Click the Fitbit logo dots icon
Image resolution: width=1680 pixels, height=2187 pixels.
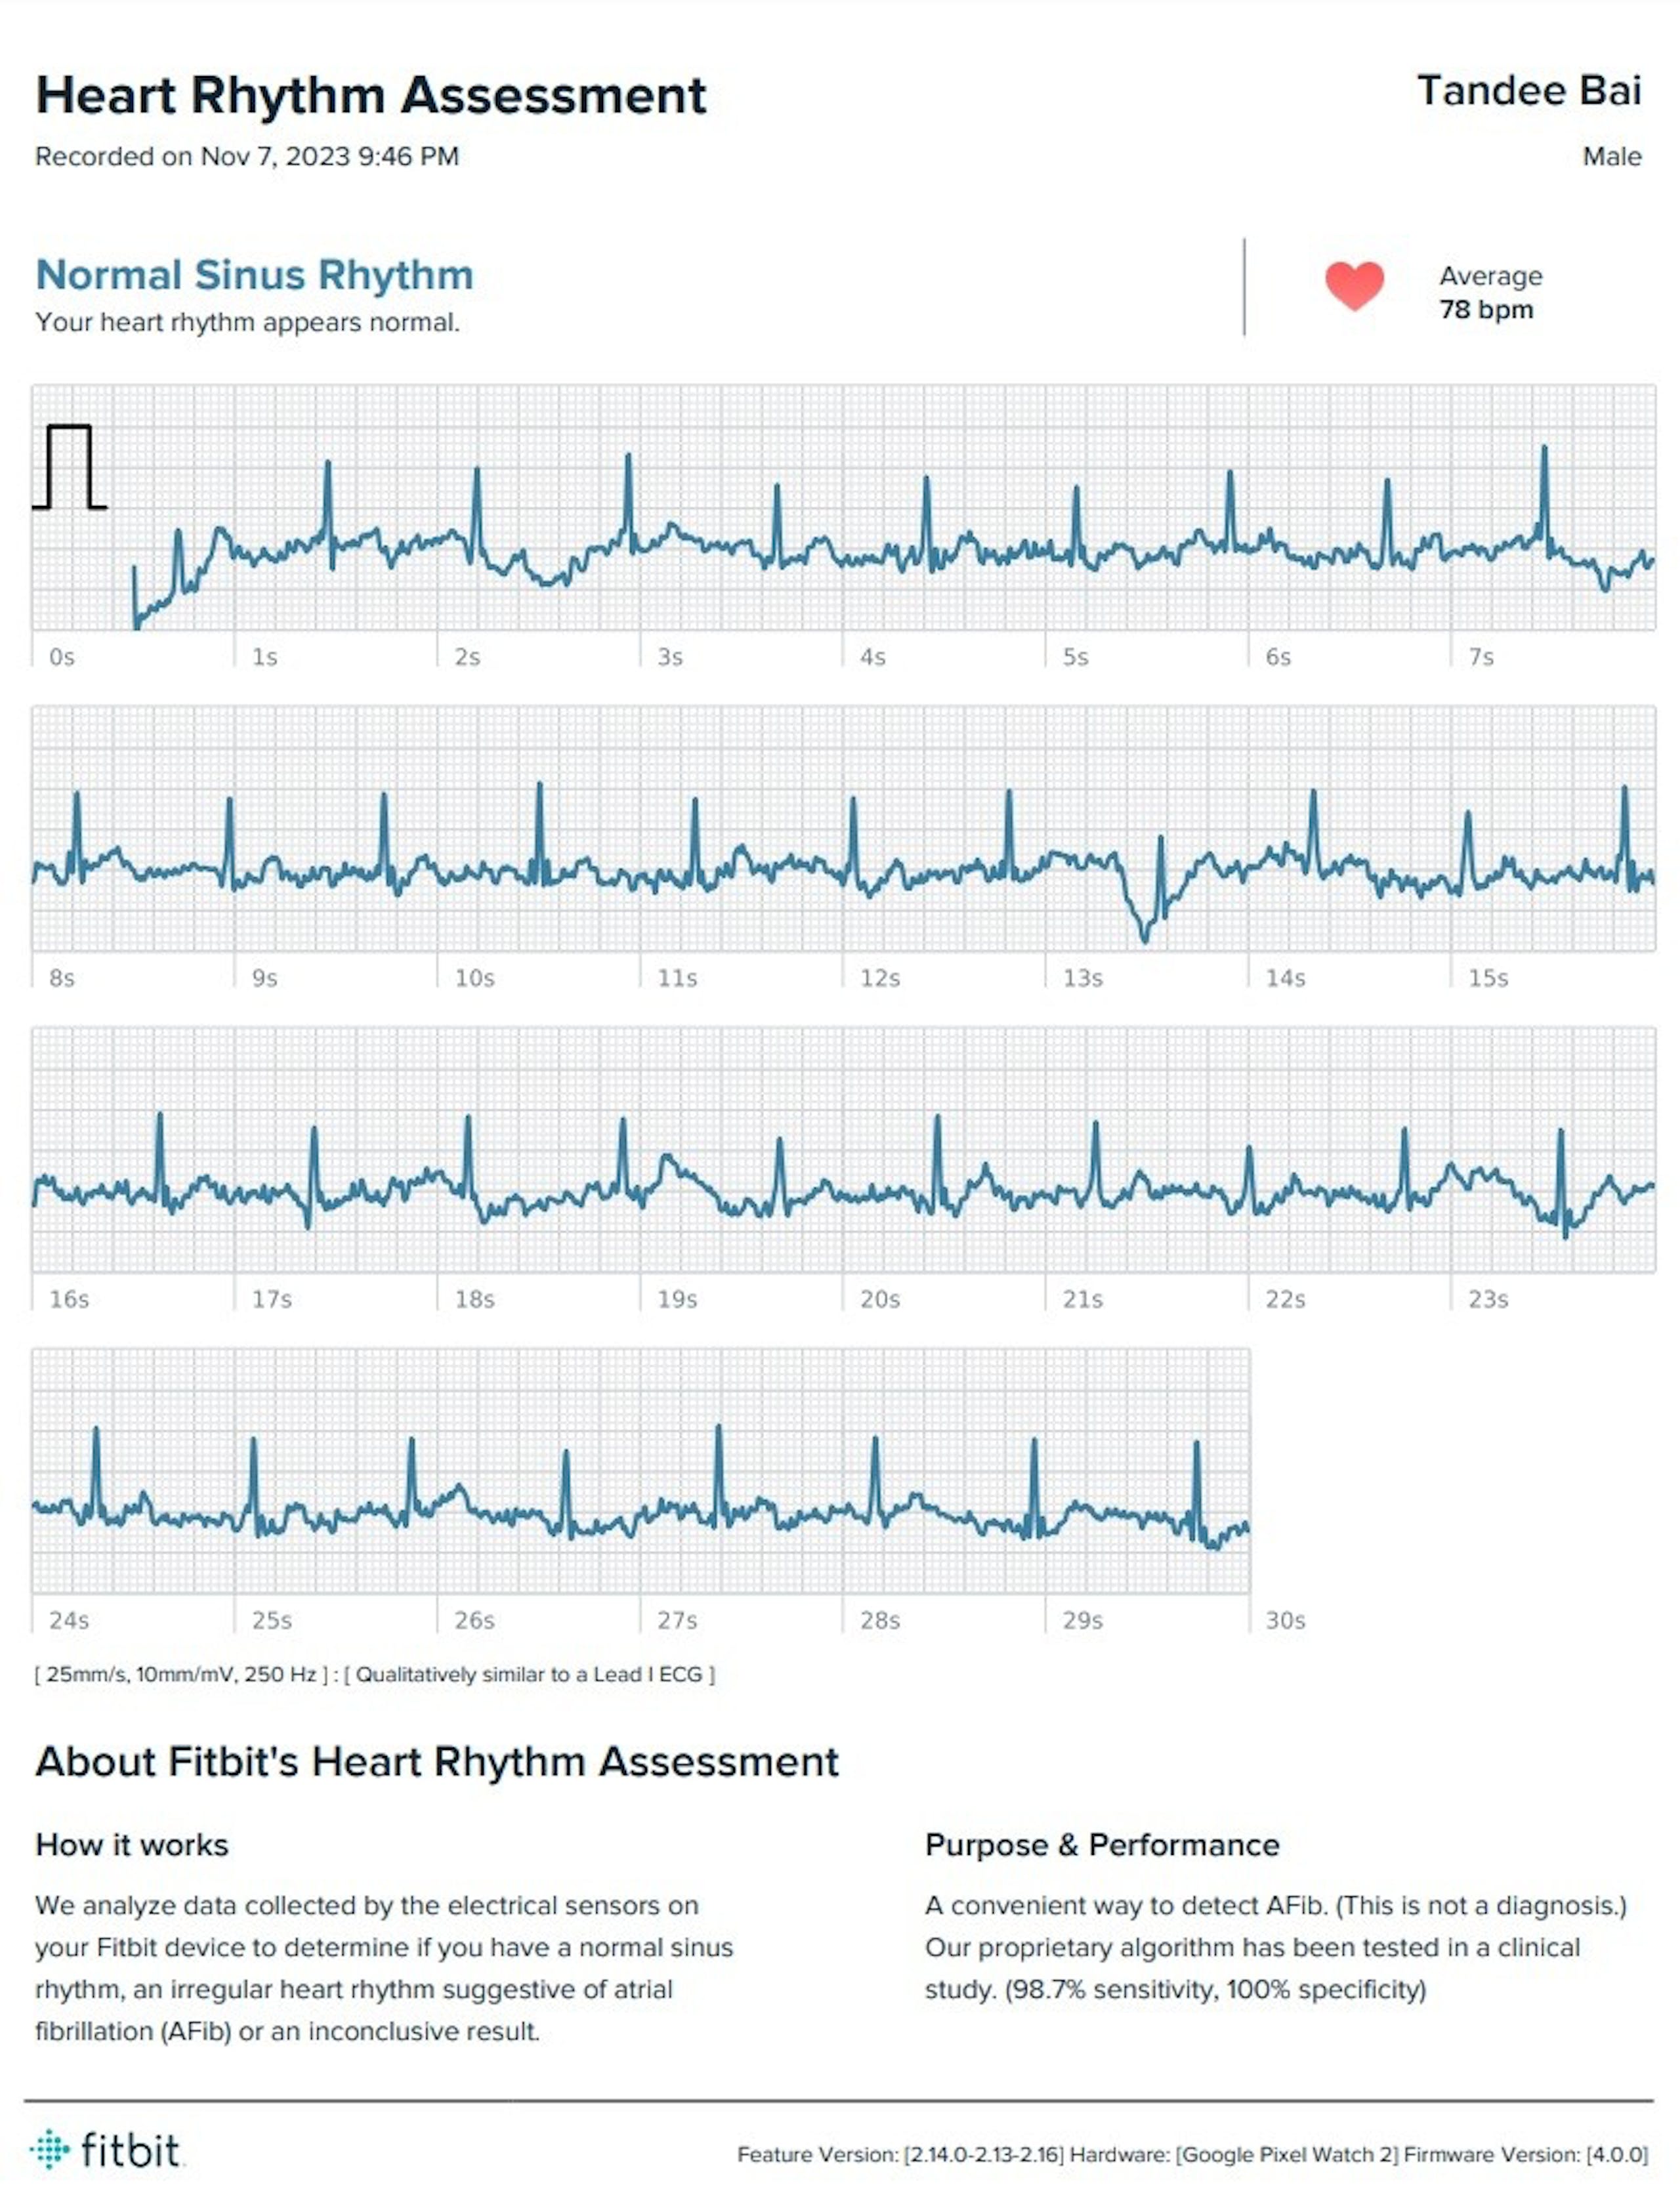(50, 2148)
